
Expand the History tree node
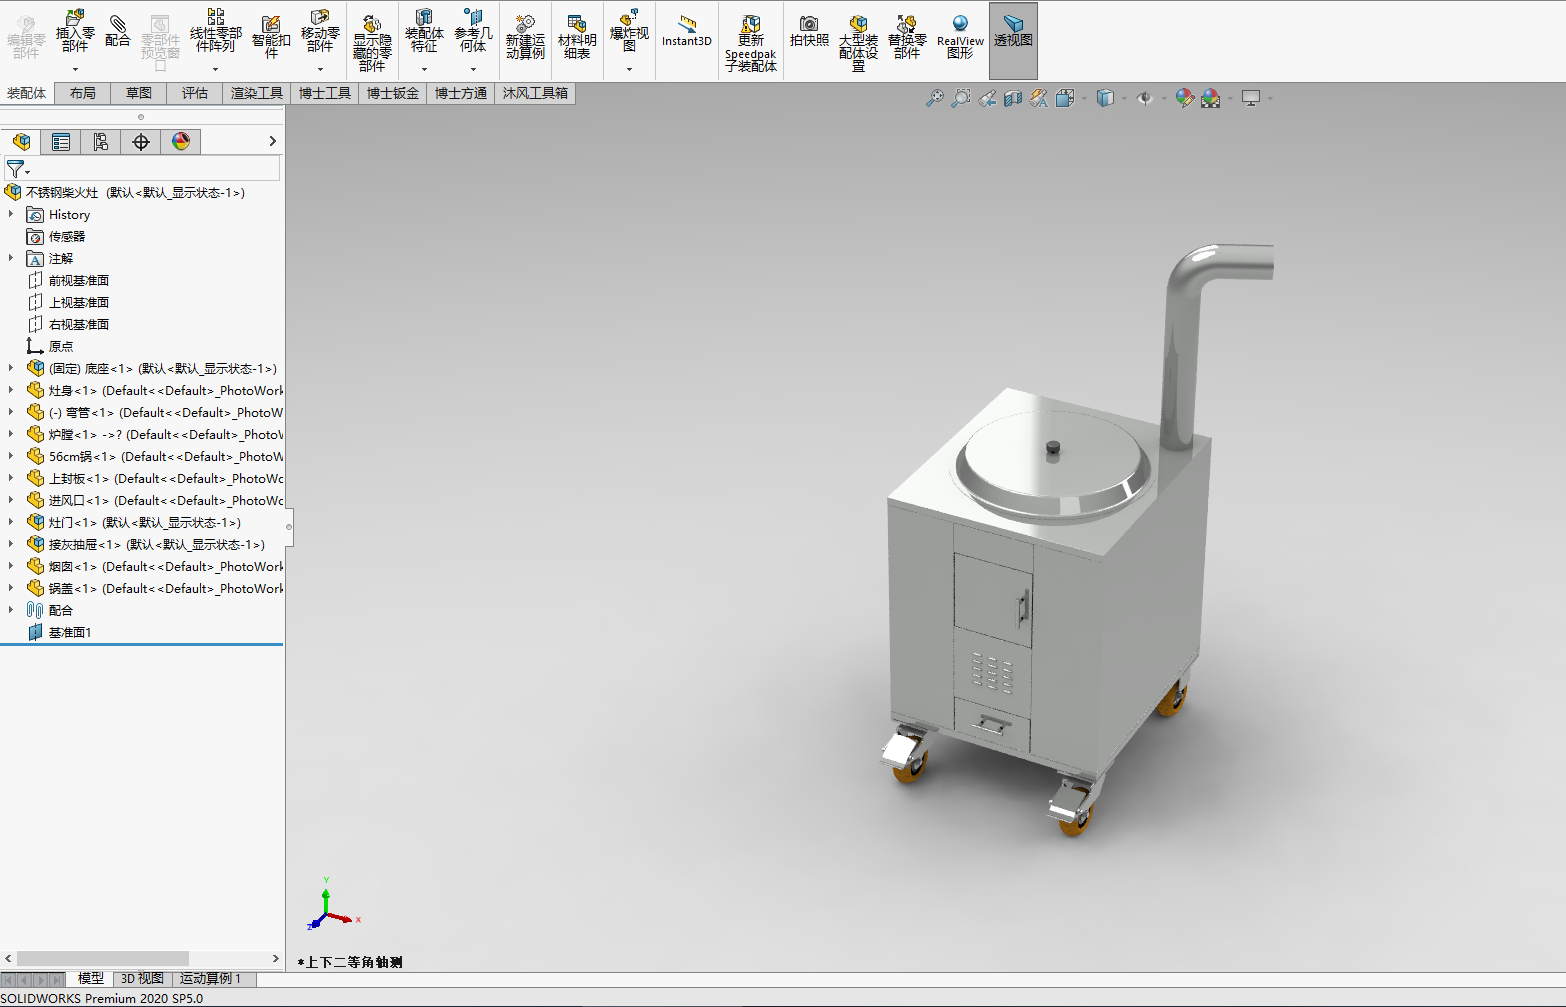tap(11, 214)
